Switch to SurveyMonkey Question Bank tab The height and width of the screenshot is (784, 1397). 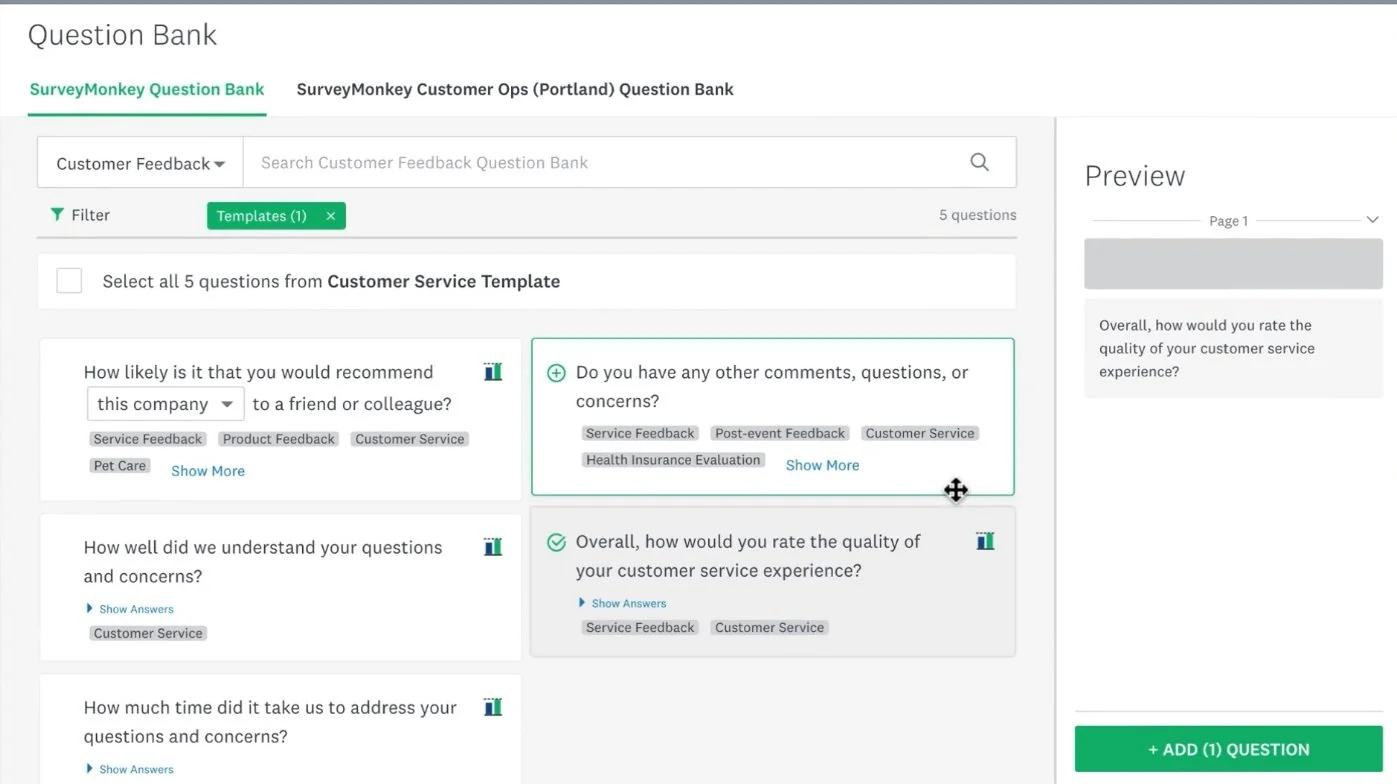(147, 89)
